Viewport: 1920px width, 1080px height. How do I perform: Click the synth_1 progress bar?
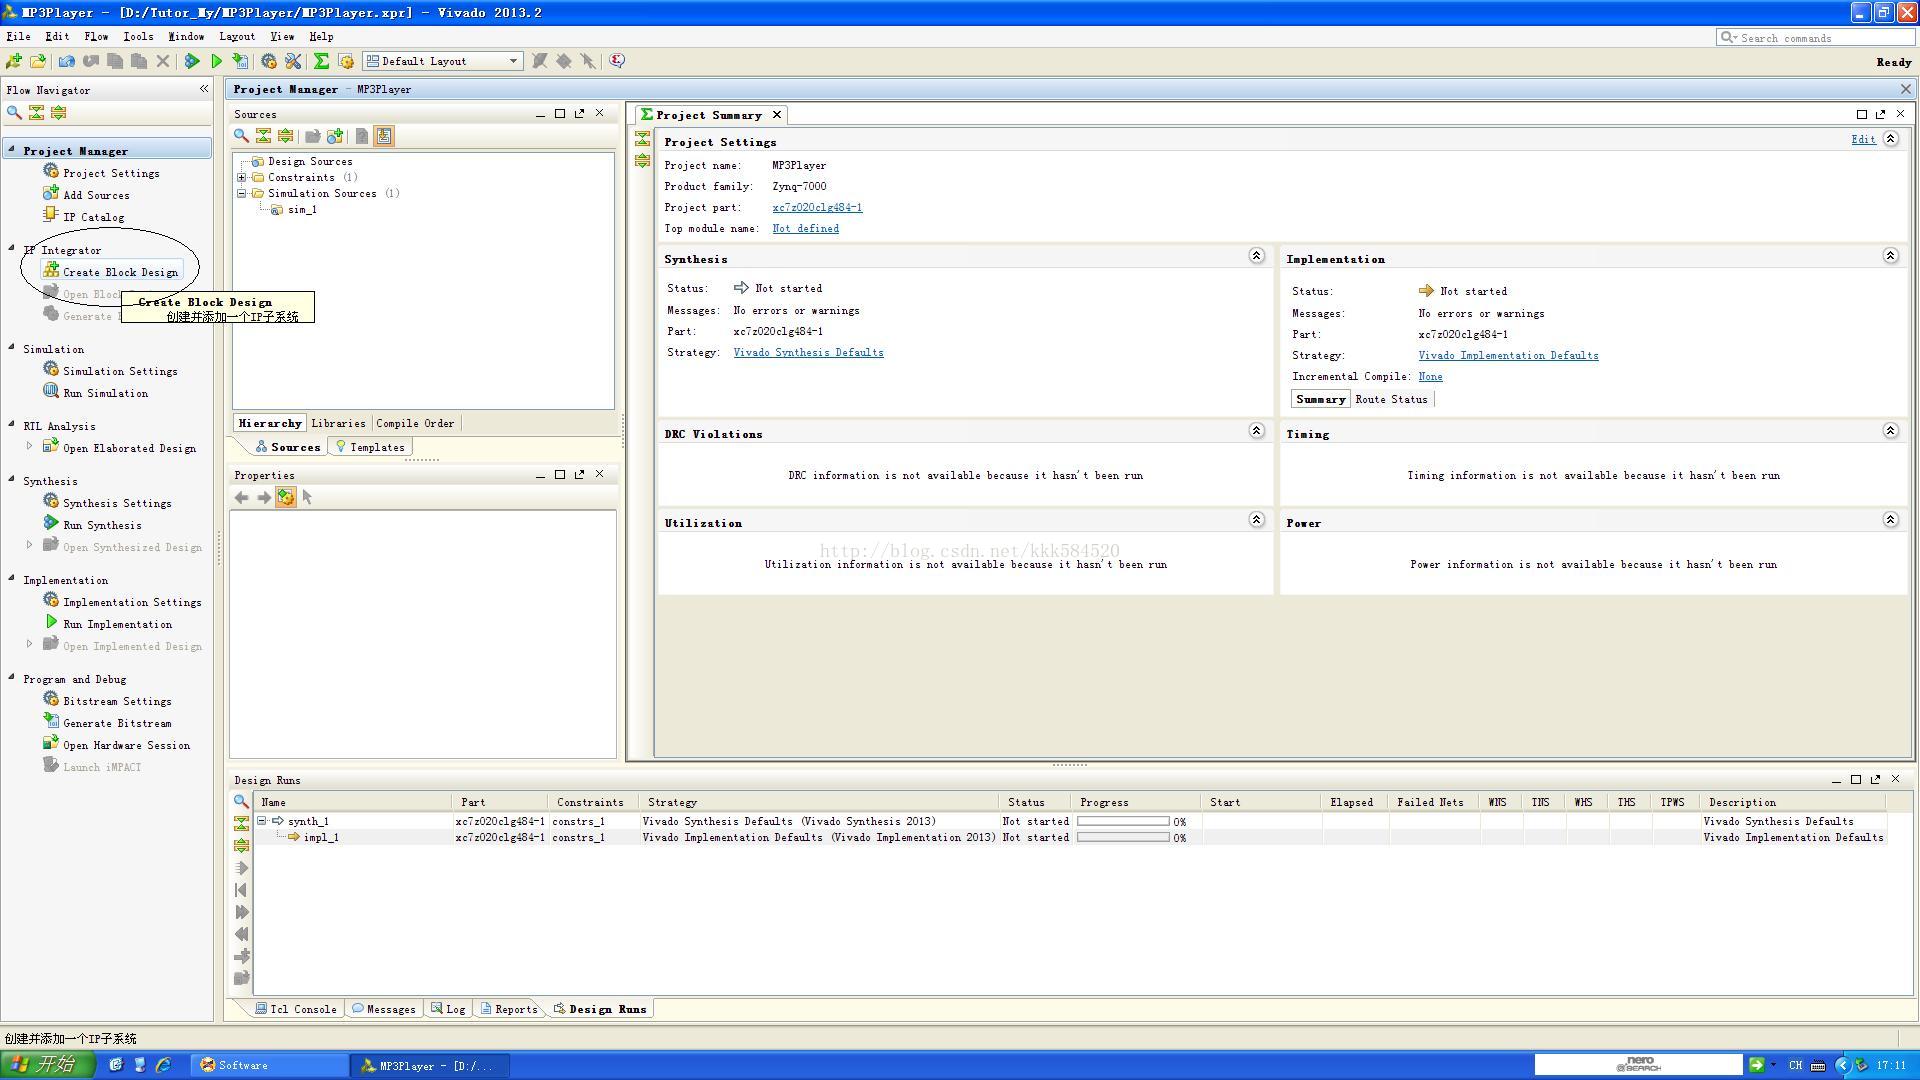(1123, 821)
